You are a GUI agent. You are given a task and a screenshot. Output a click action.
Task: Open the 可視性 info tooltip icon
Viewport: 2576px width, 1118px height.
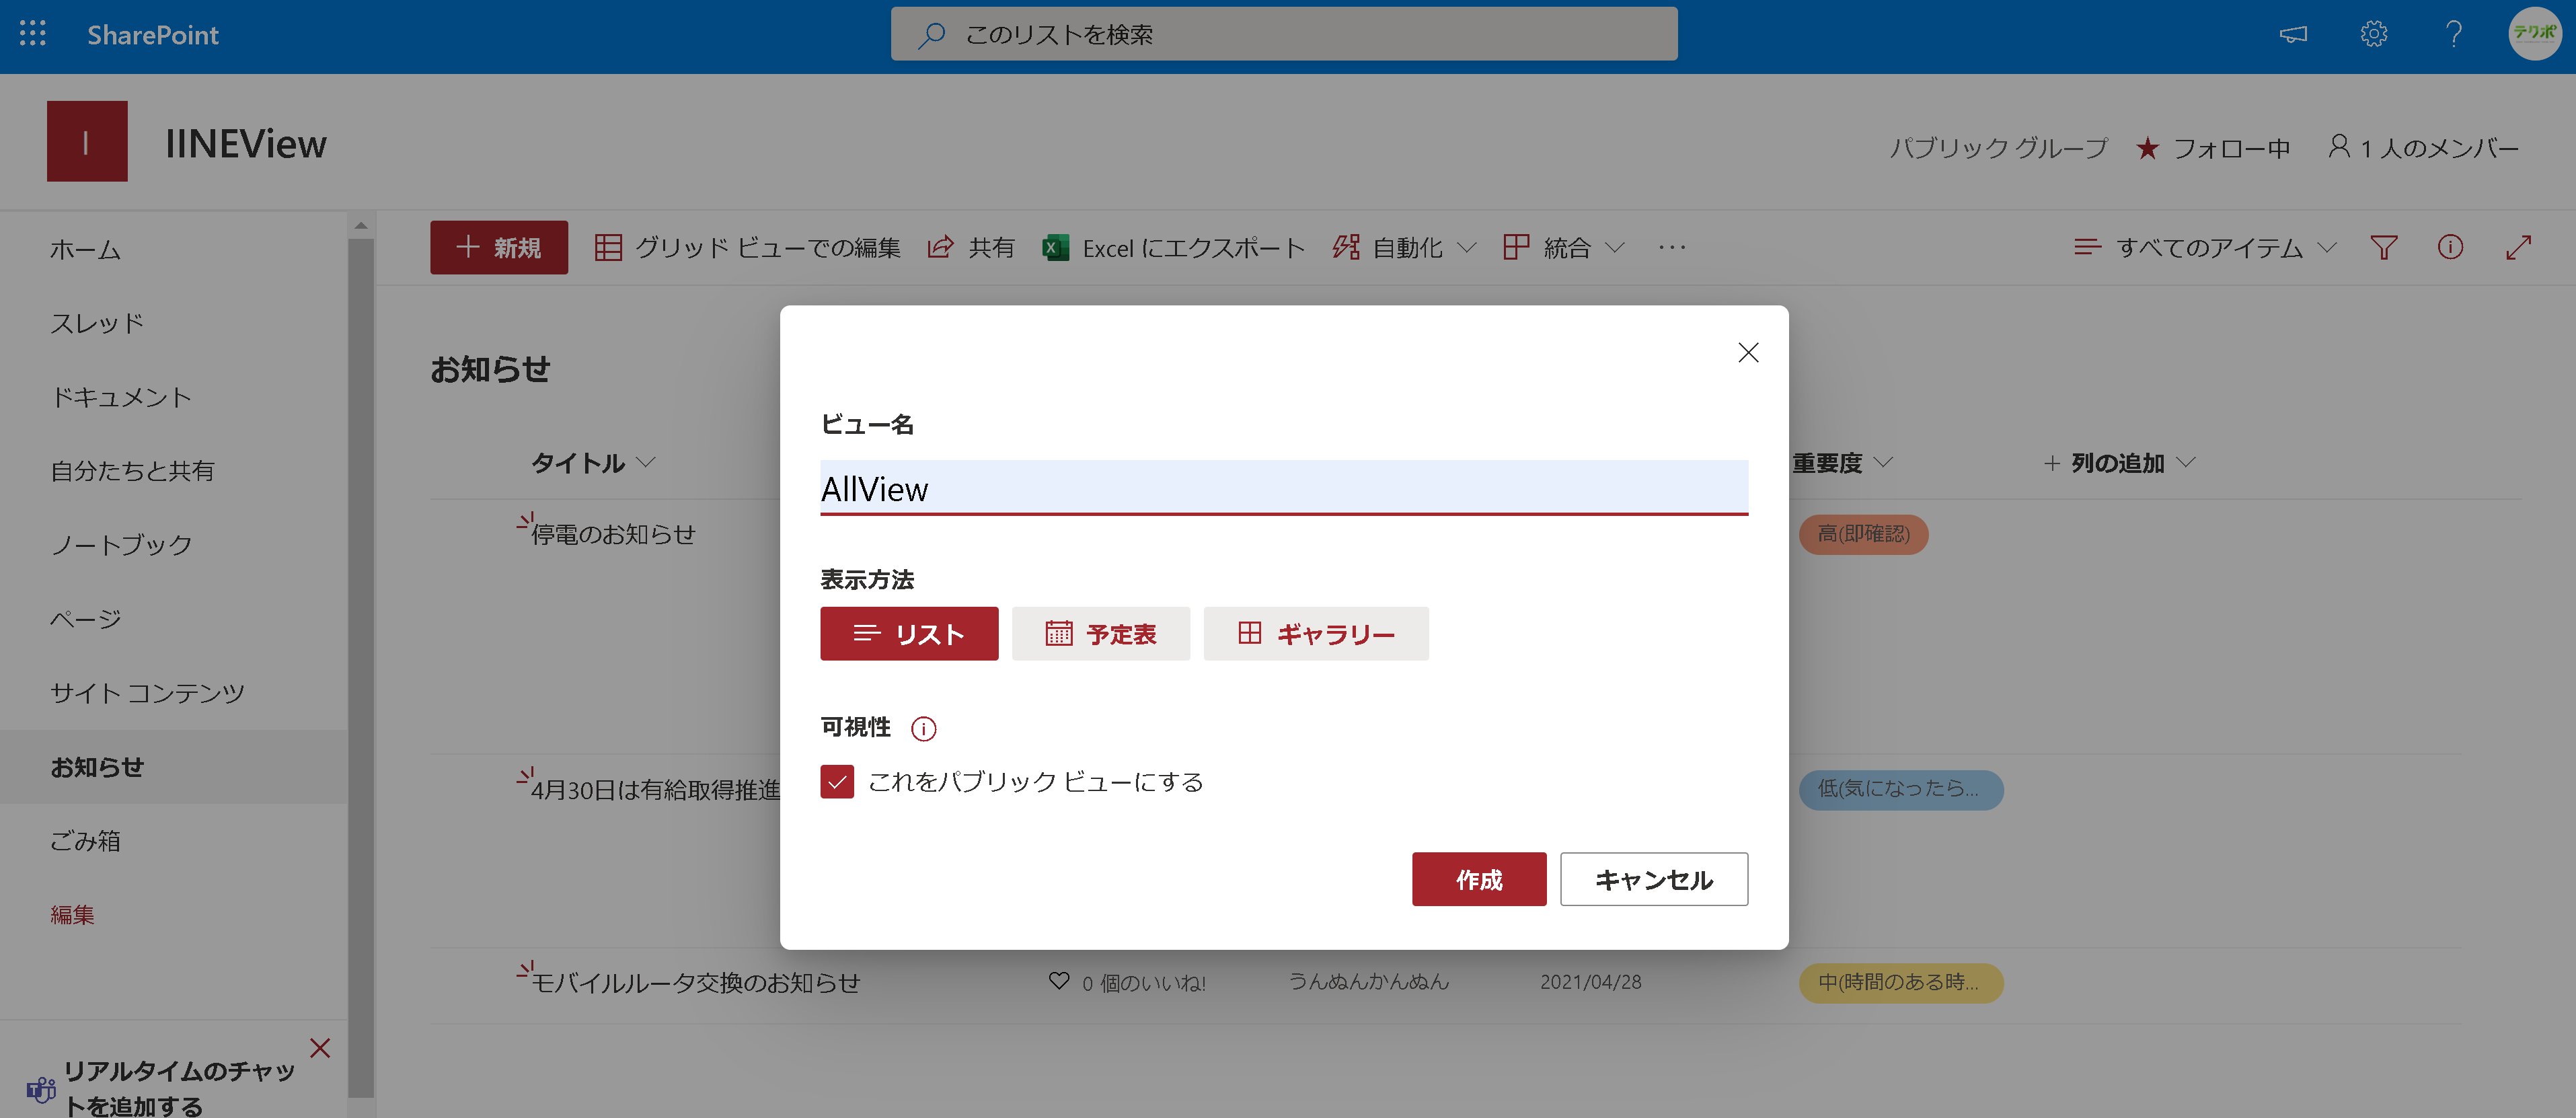click(x=925, y=728)
